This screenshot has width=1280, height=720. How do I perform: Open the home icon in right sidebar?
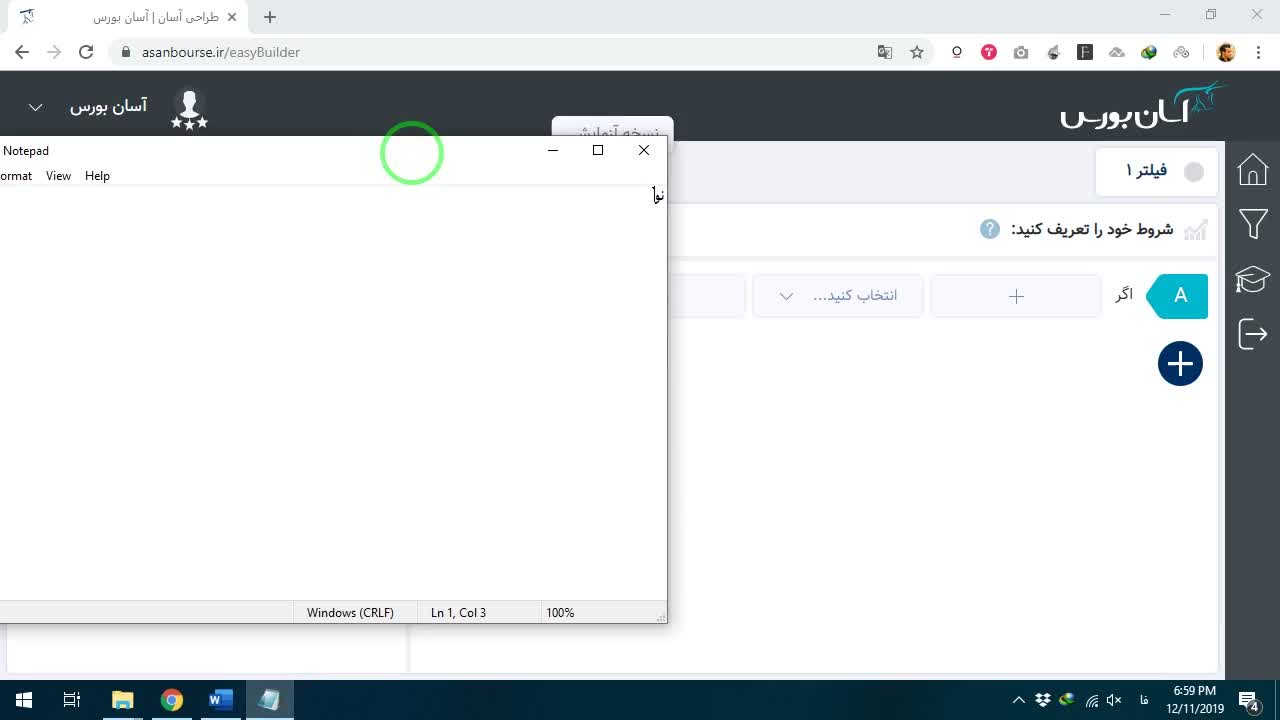coord(1253,170)
